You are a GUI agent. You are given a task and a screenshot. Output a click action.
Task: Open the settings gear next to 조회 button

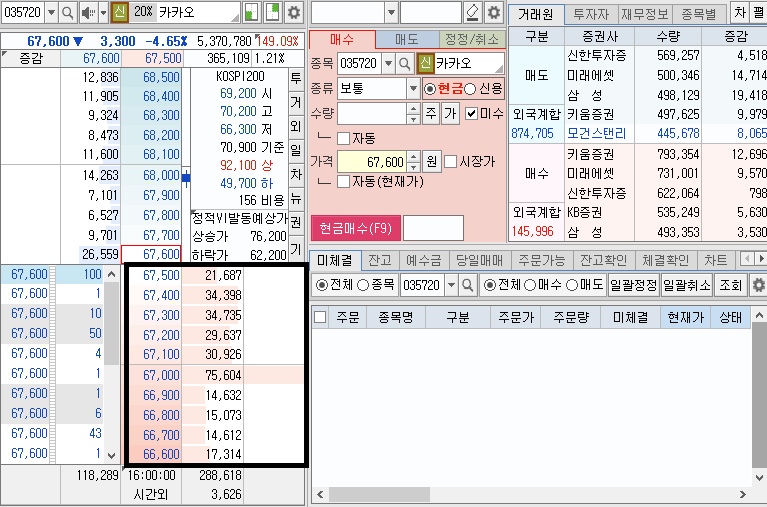[759, 285]
